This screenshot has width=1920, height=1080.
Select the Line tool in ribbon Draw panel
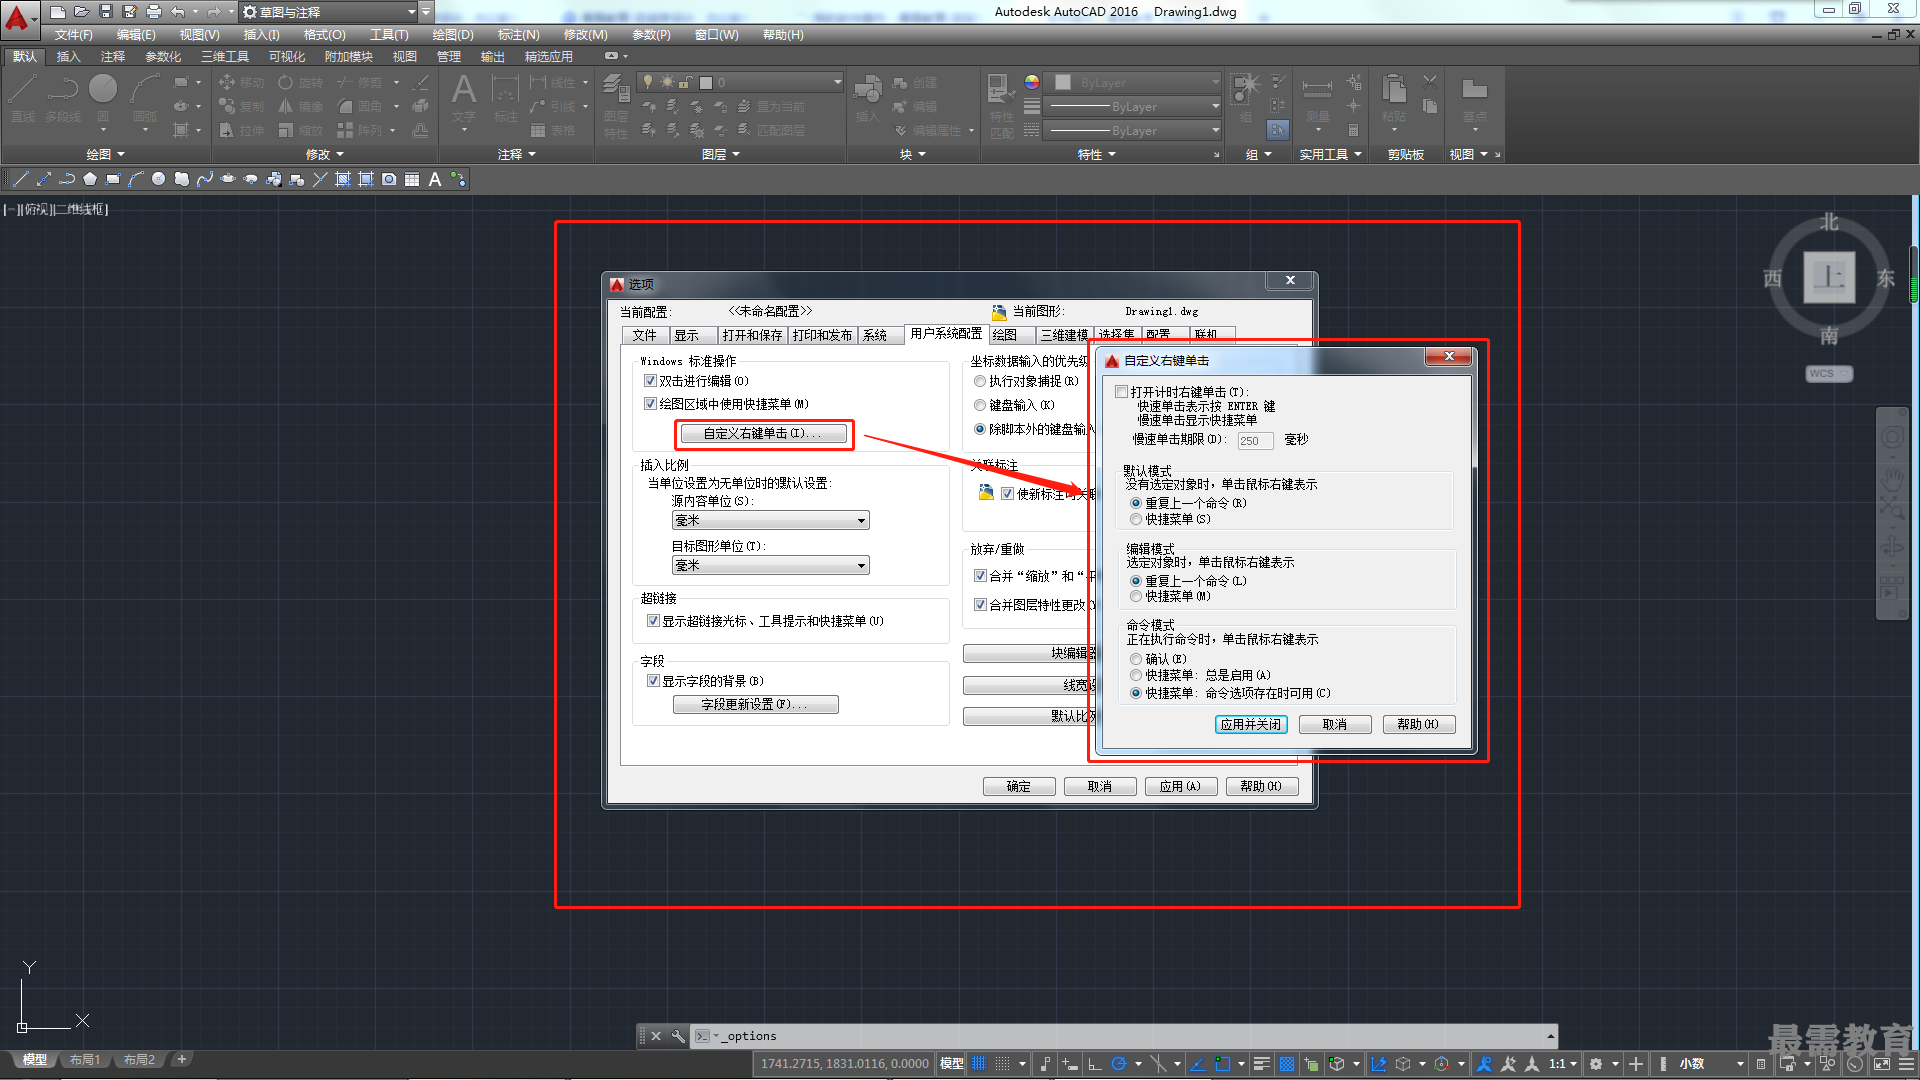23,97
